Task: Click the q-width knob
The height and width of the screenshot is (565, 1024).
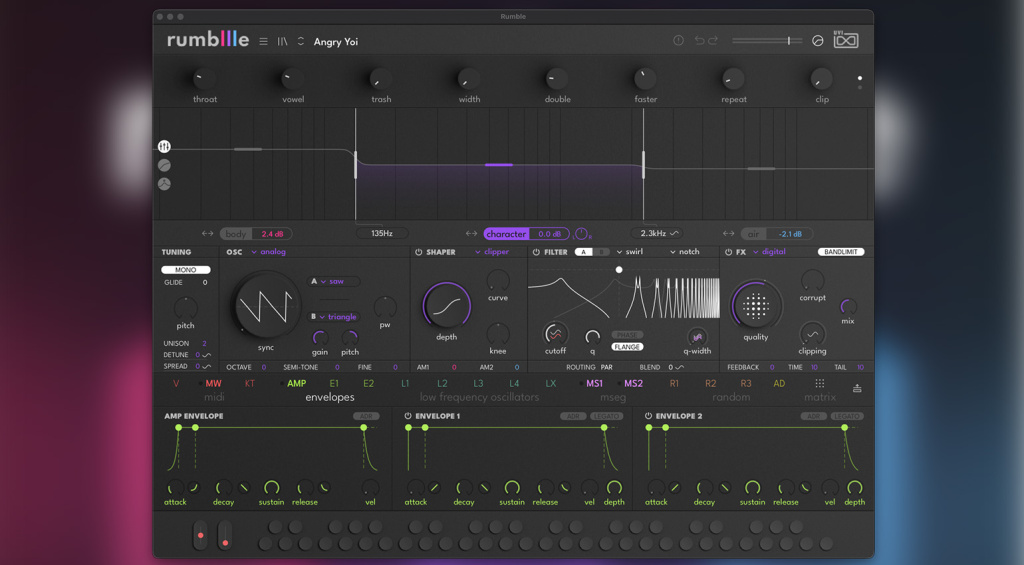Action: 697,337
